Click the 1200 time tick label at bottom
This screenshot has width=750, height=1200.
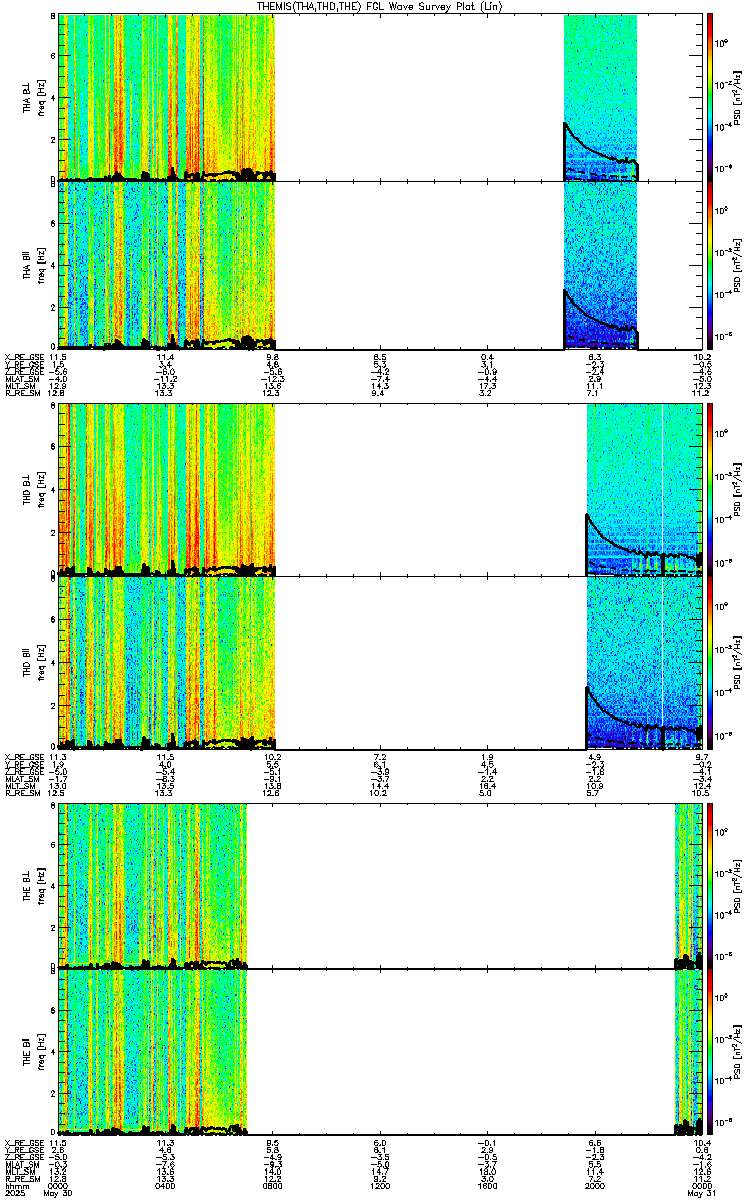coord(380,1186)
